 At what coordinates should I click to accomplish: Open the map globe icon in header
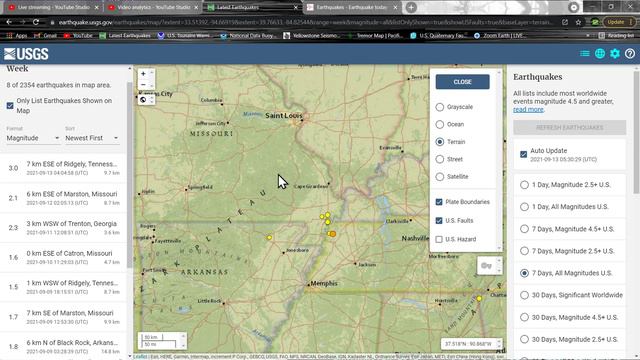pos(600,53)
